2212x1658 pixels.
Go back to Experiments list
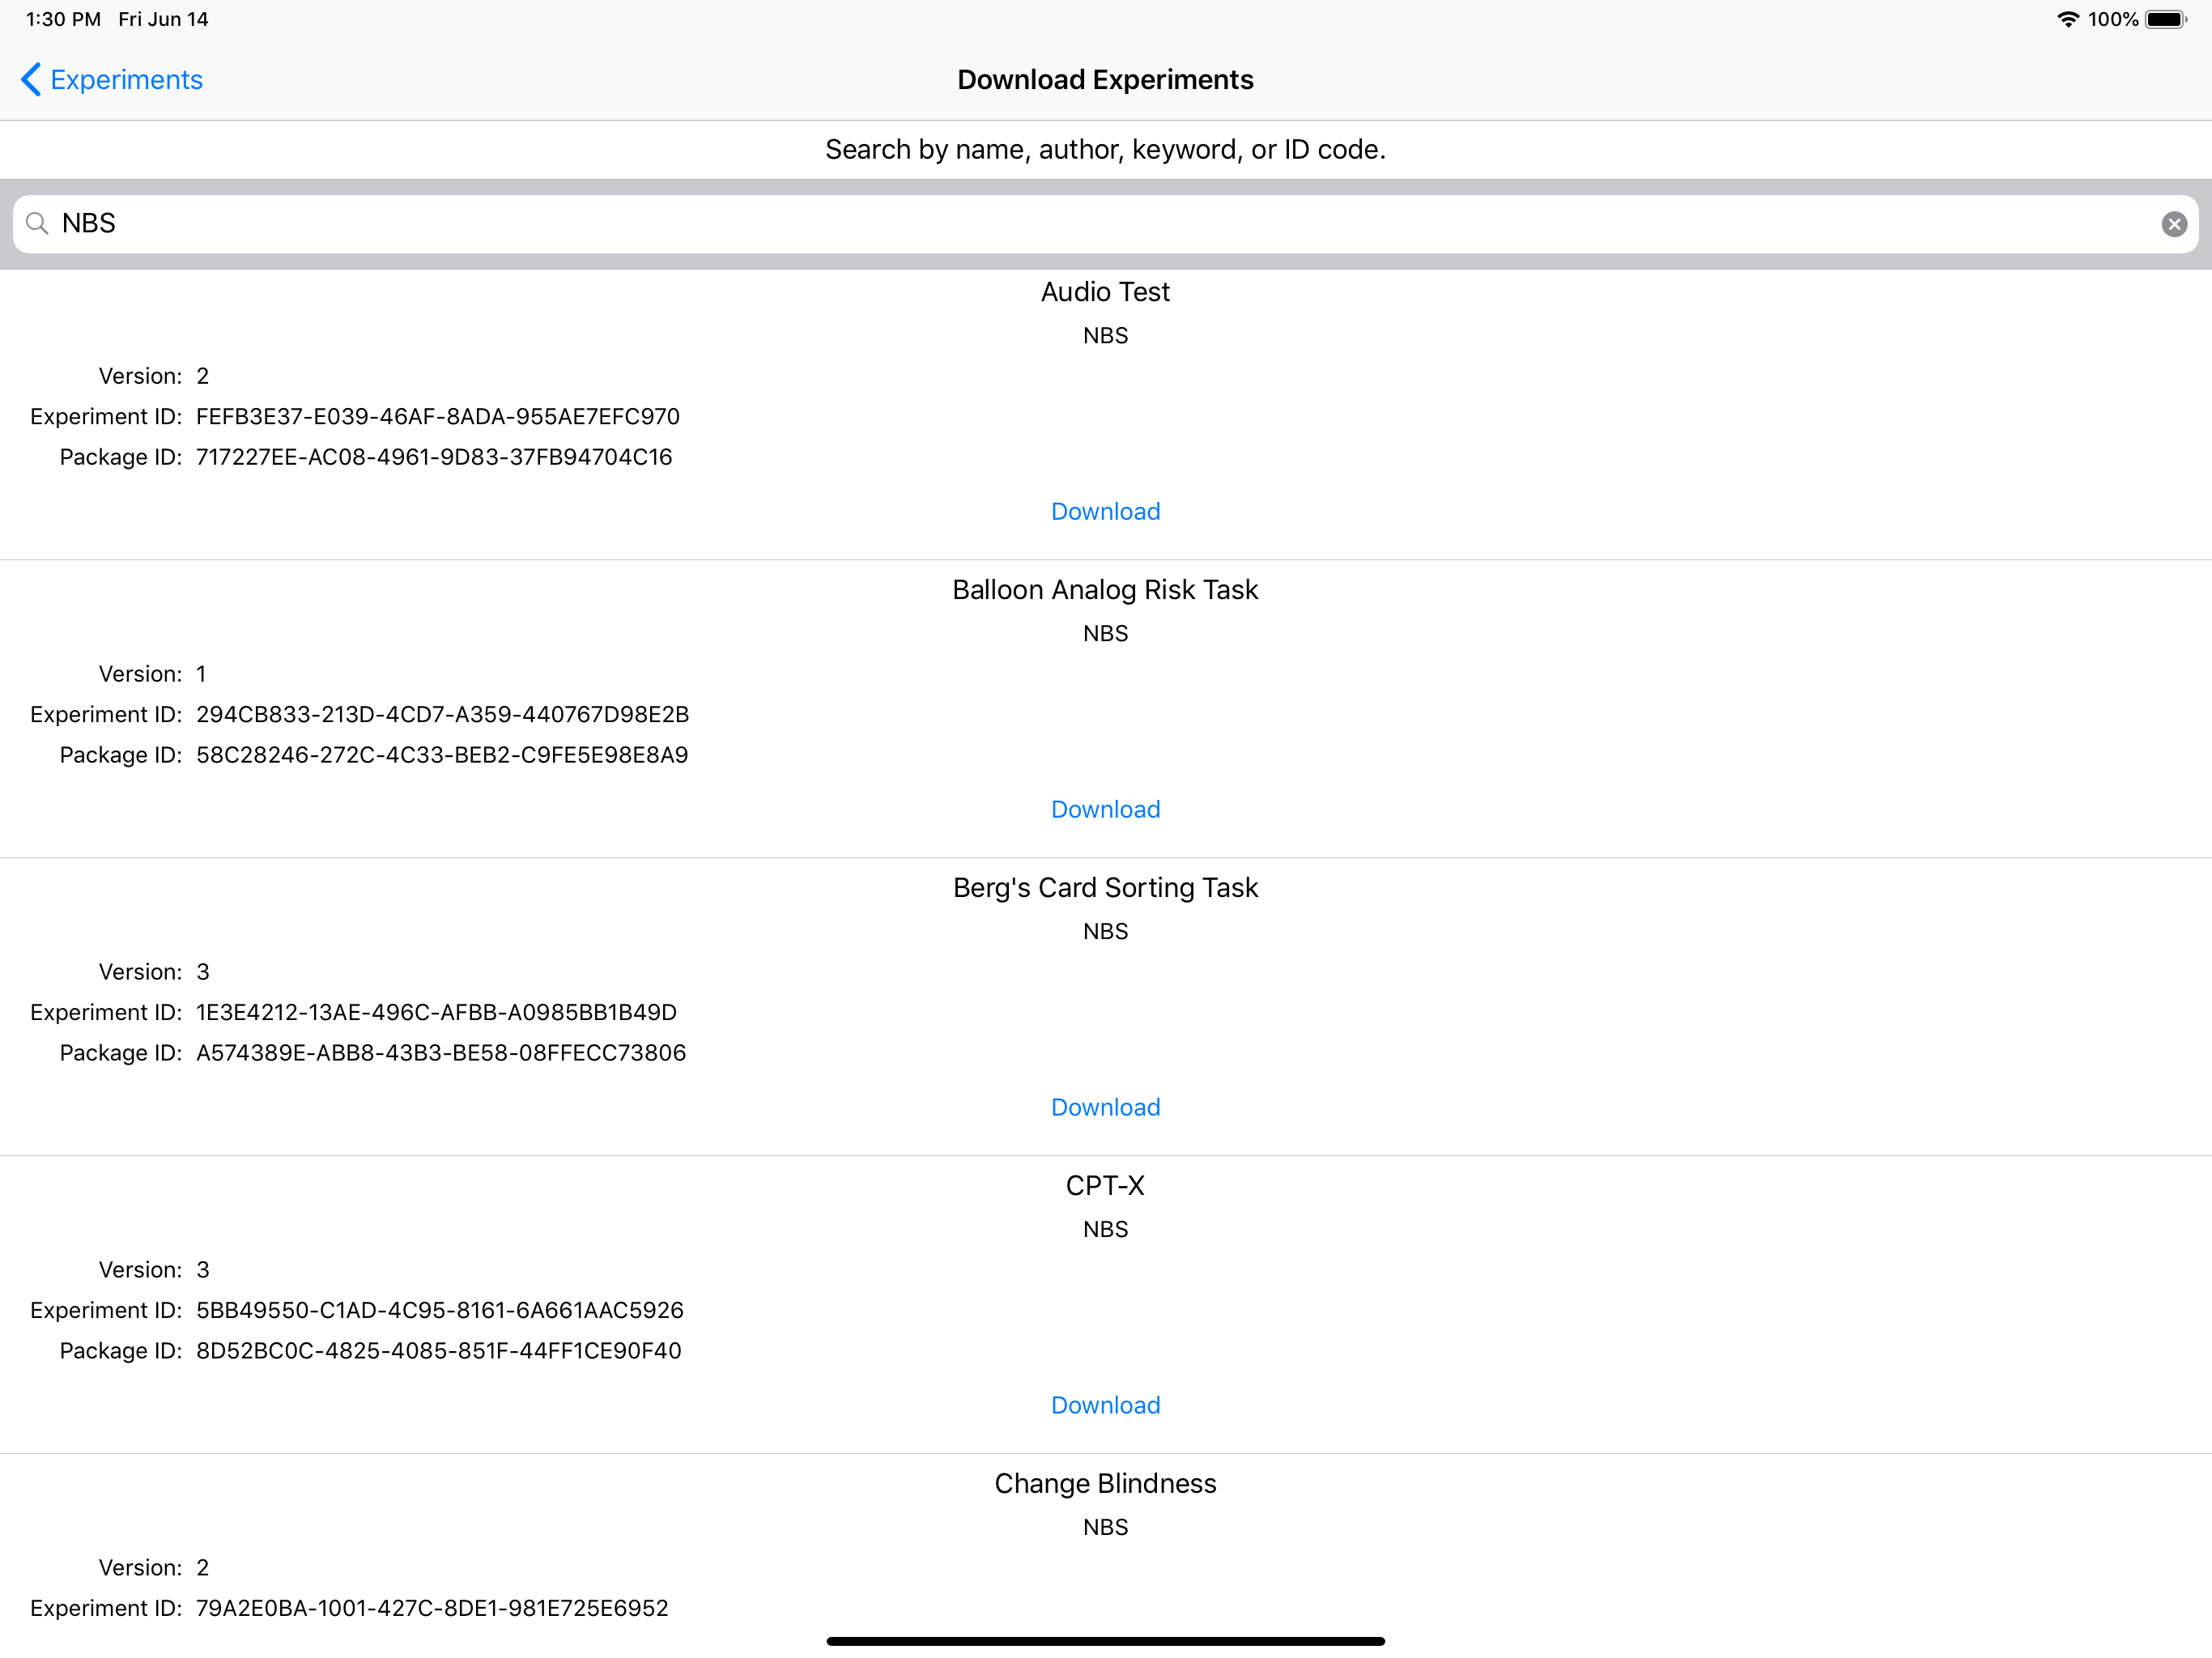point(112,80)
